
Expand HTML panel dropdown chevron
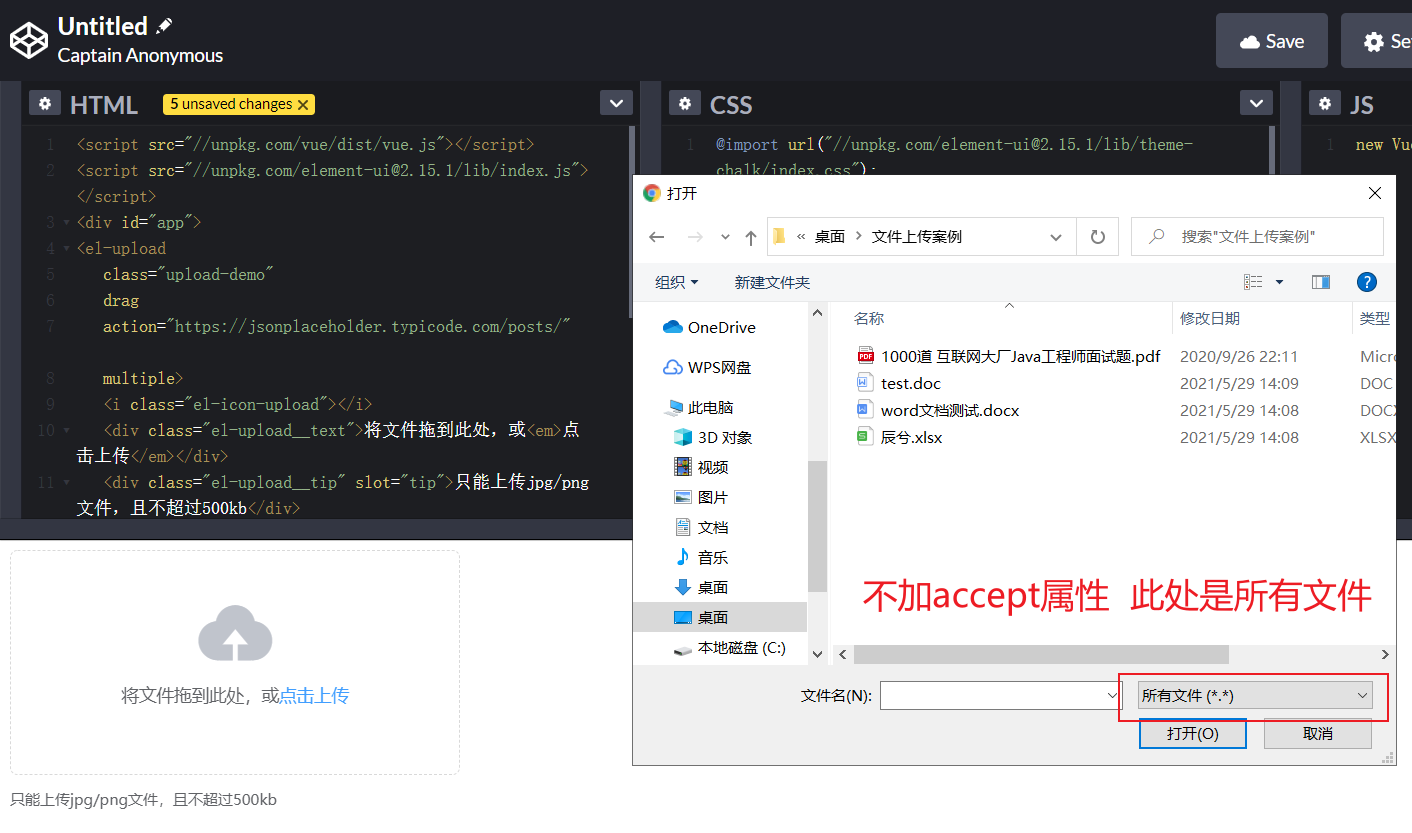pos(616,103)
